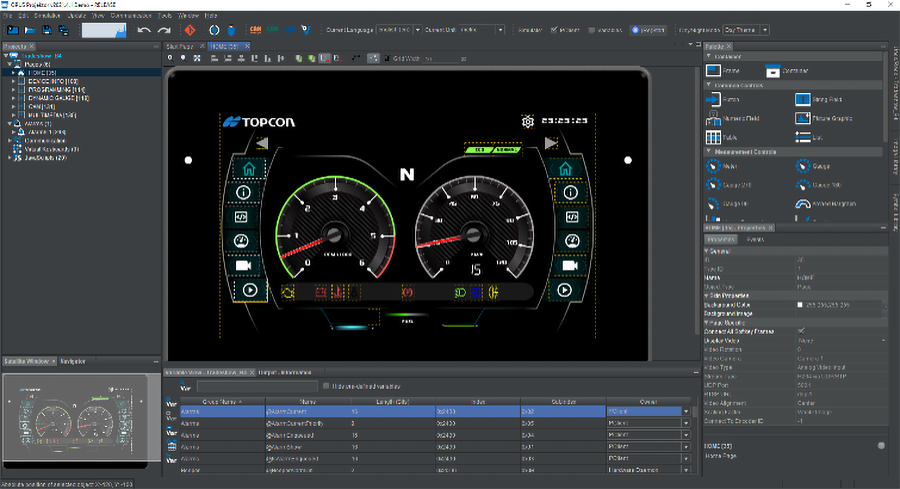Select the Frame control in Palette

coord(723,71)
